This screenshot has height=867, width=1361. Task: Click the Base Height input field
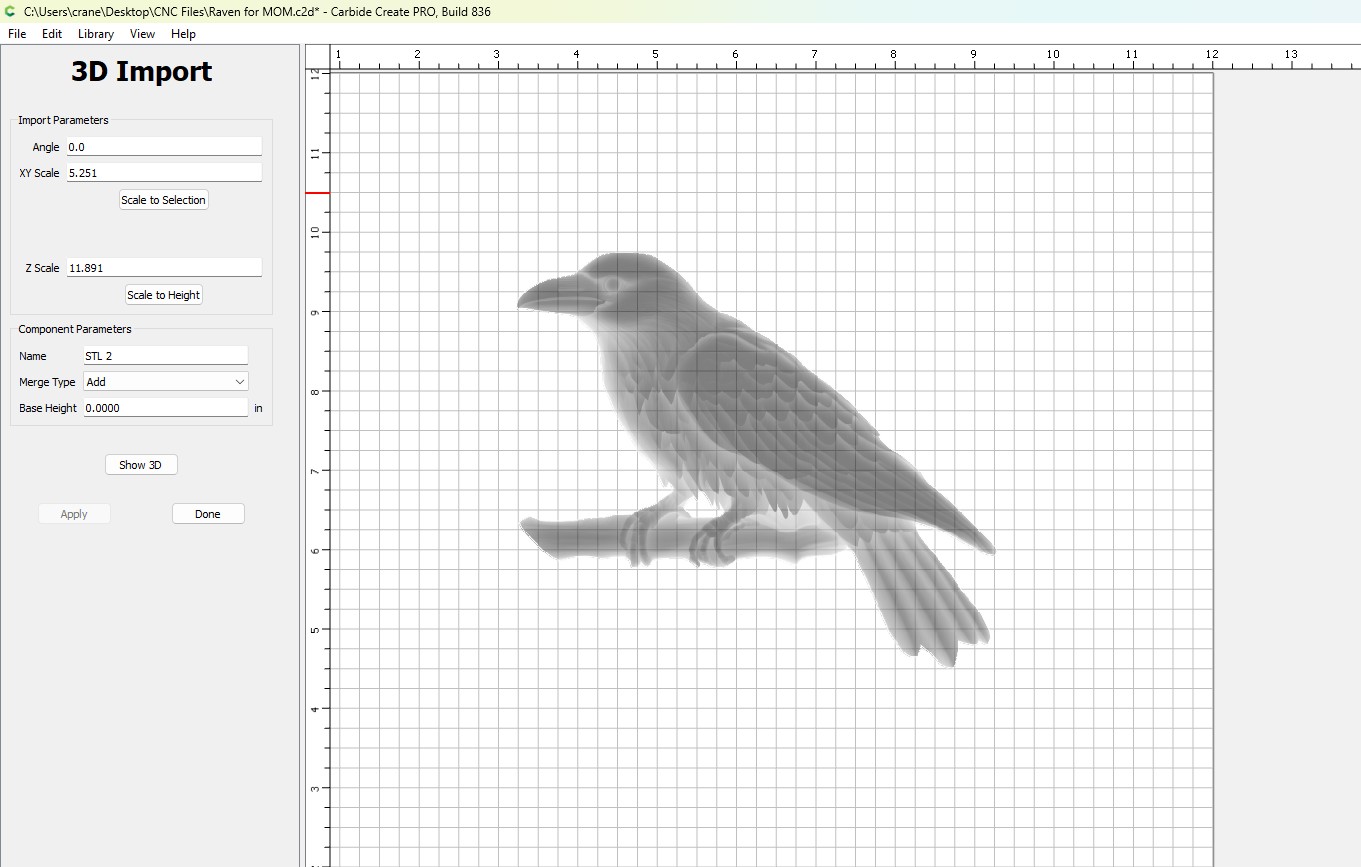(x=165, y=408)
